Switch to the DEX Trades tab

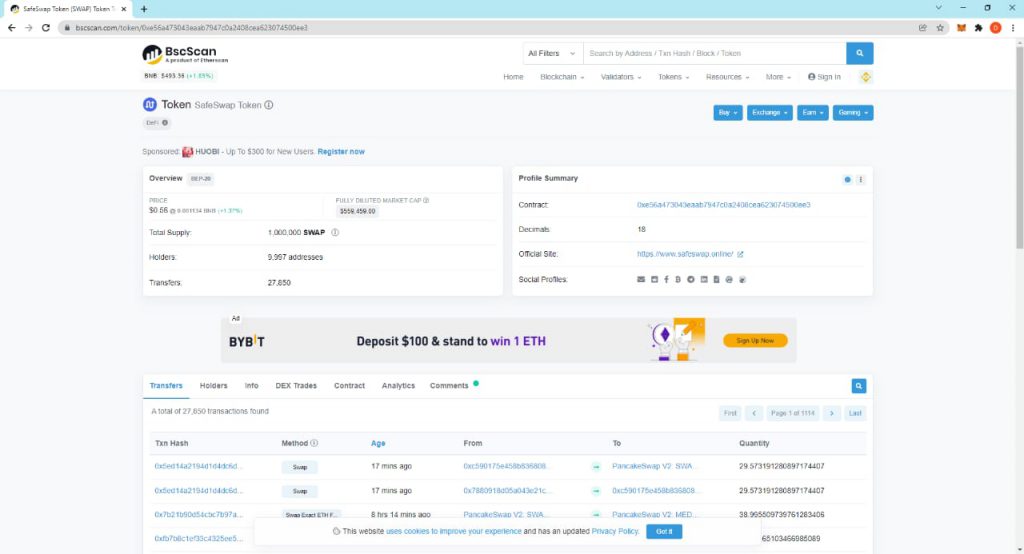(296, 386)
